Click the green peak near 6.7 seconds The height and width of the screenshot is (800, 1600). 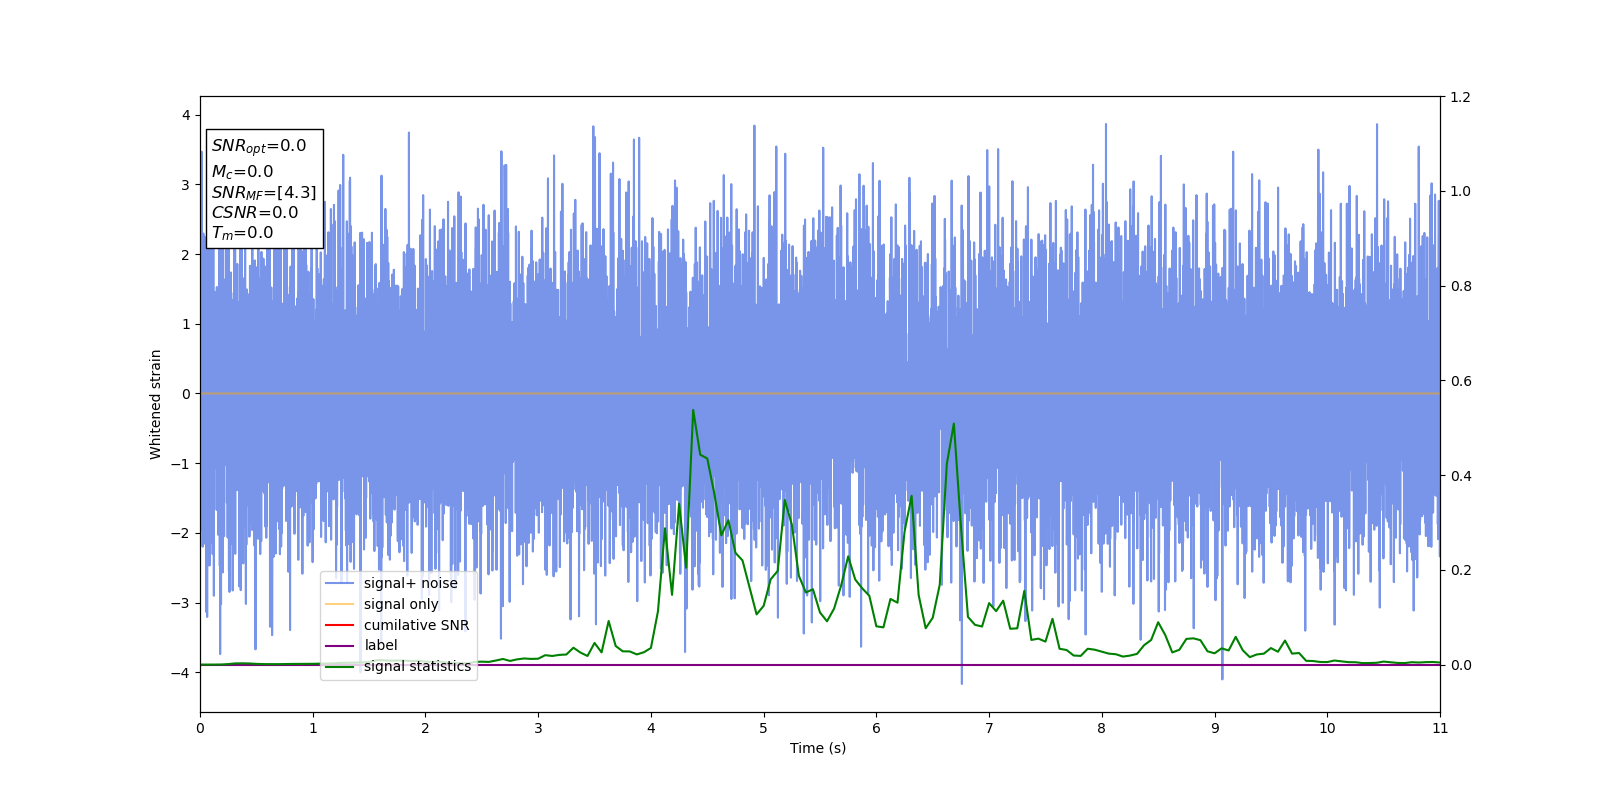[x=953, y=424]
